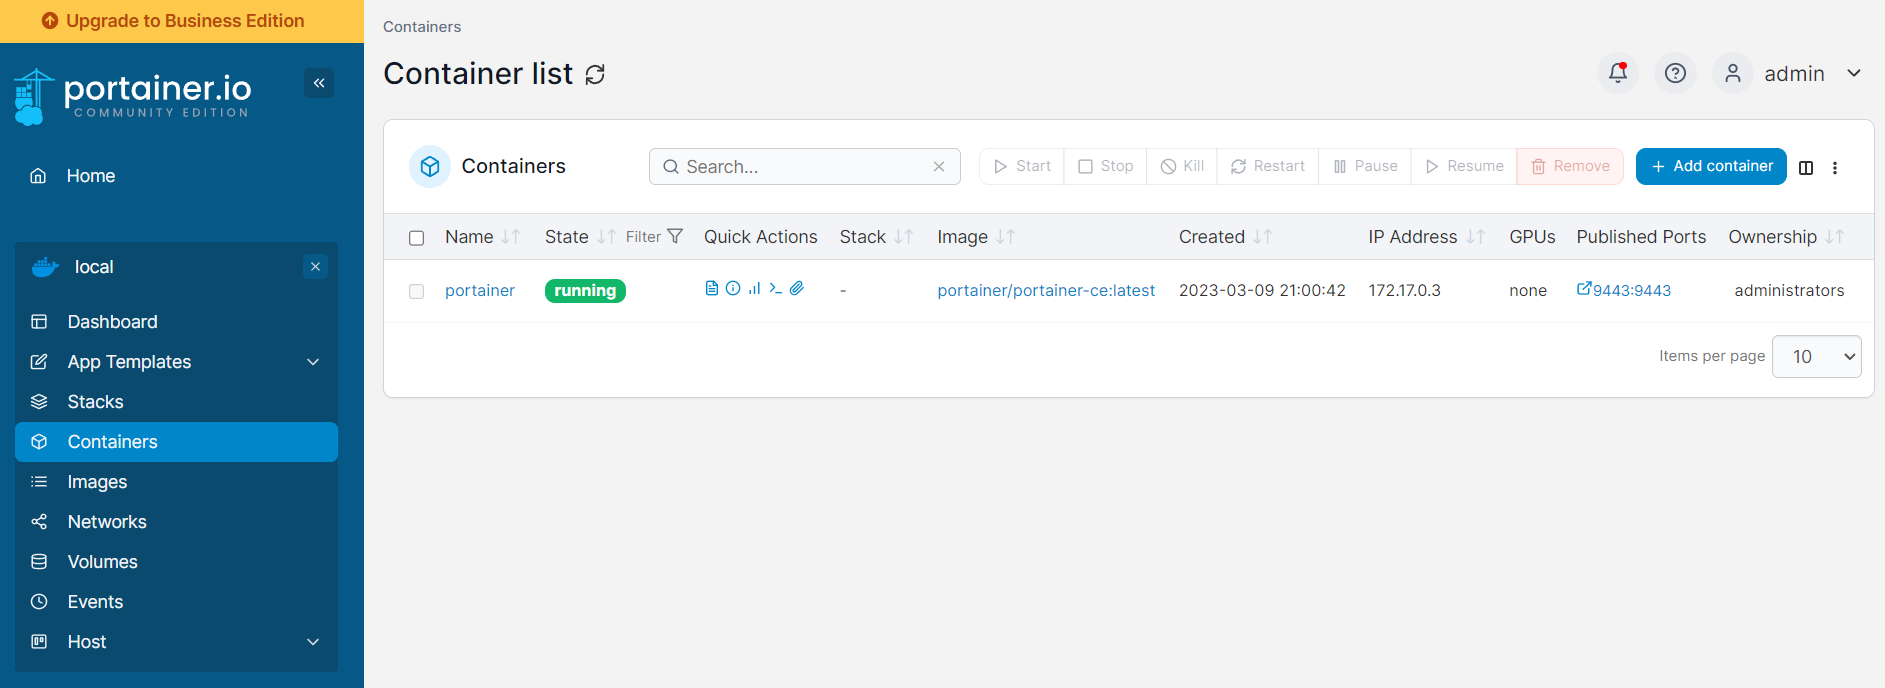Click the Portainer.io logo
Viewport: 1885px width, 688px height.
(132, 97)
